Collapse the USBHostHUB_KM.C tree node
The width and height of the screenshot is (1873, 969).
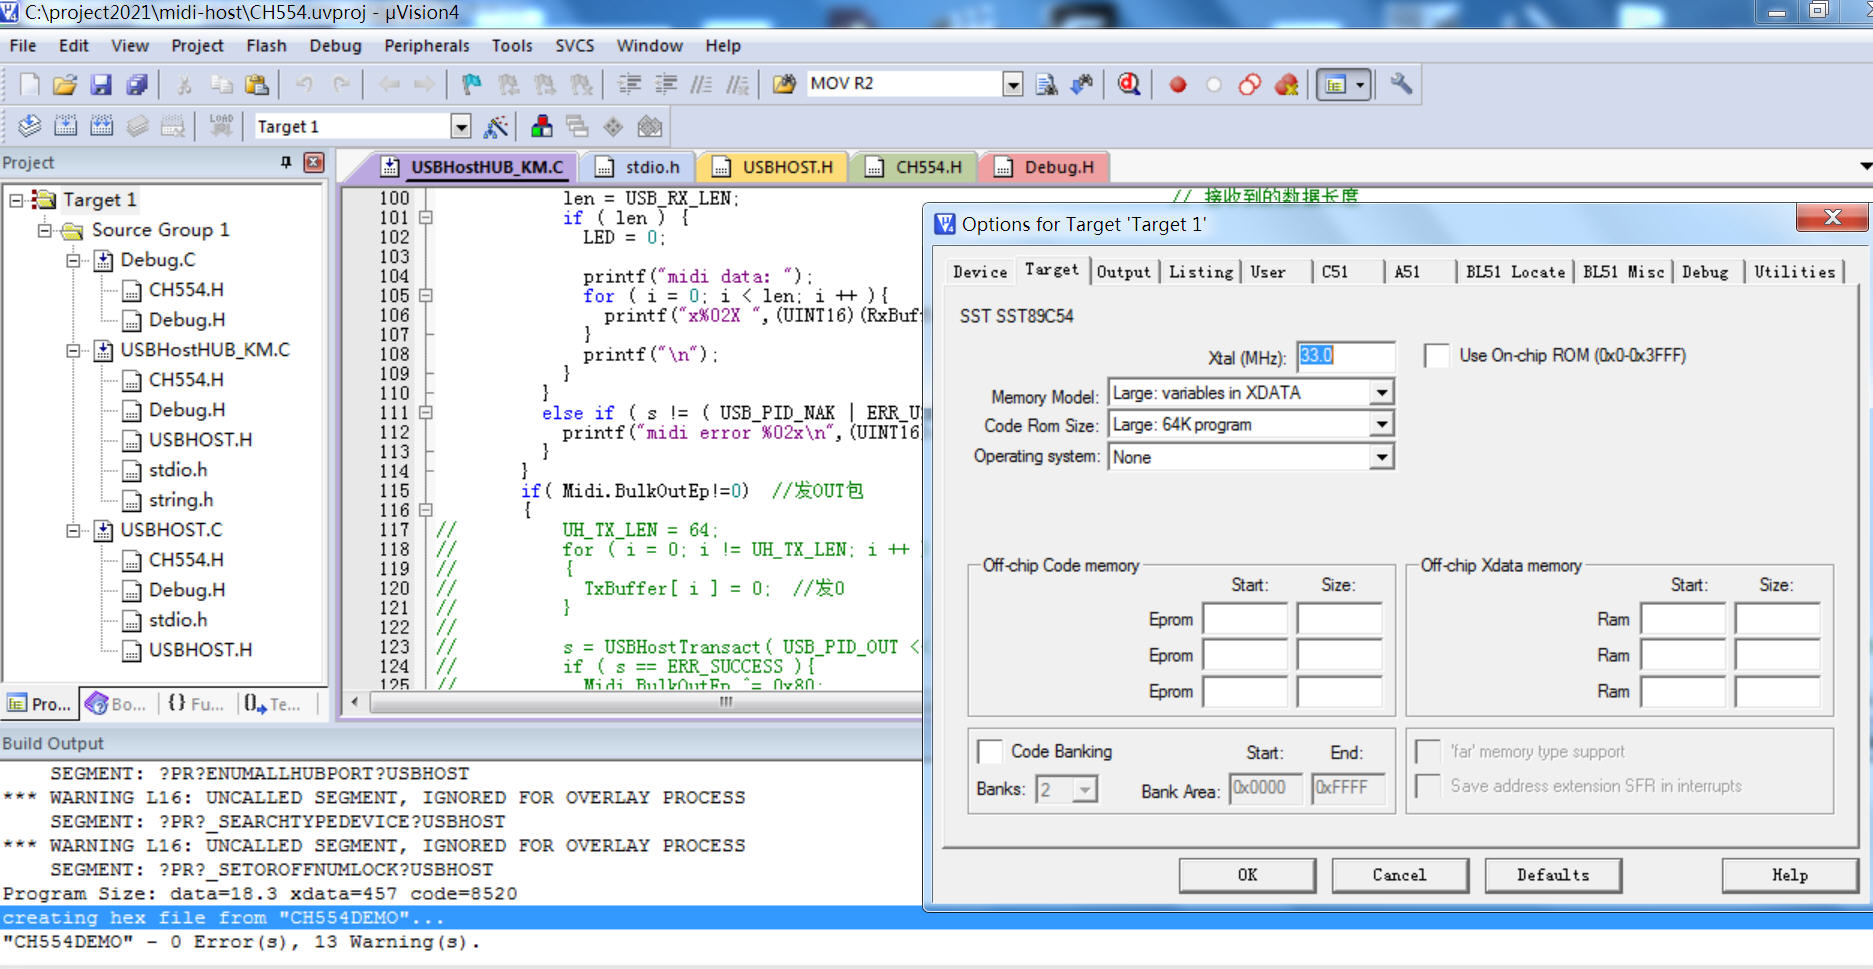click(x=73, y=350)
